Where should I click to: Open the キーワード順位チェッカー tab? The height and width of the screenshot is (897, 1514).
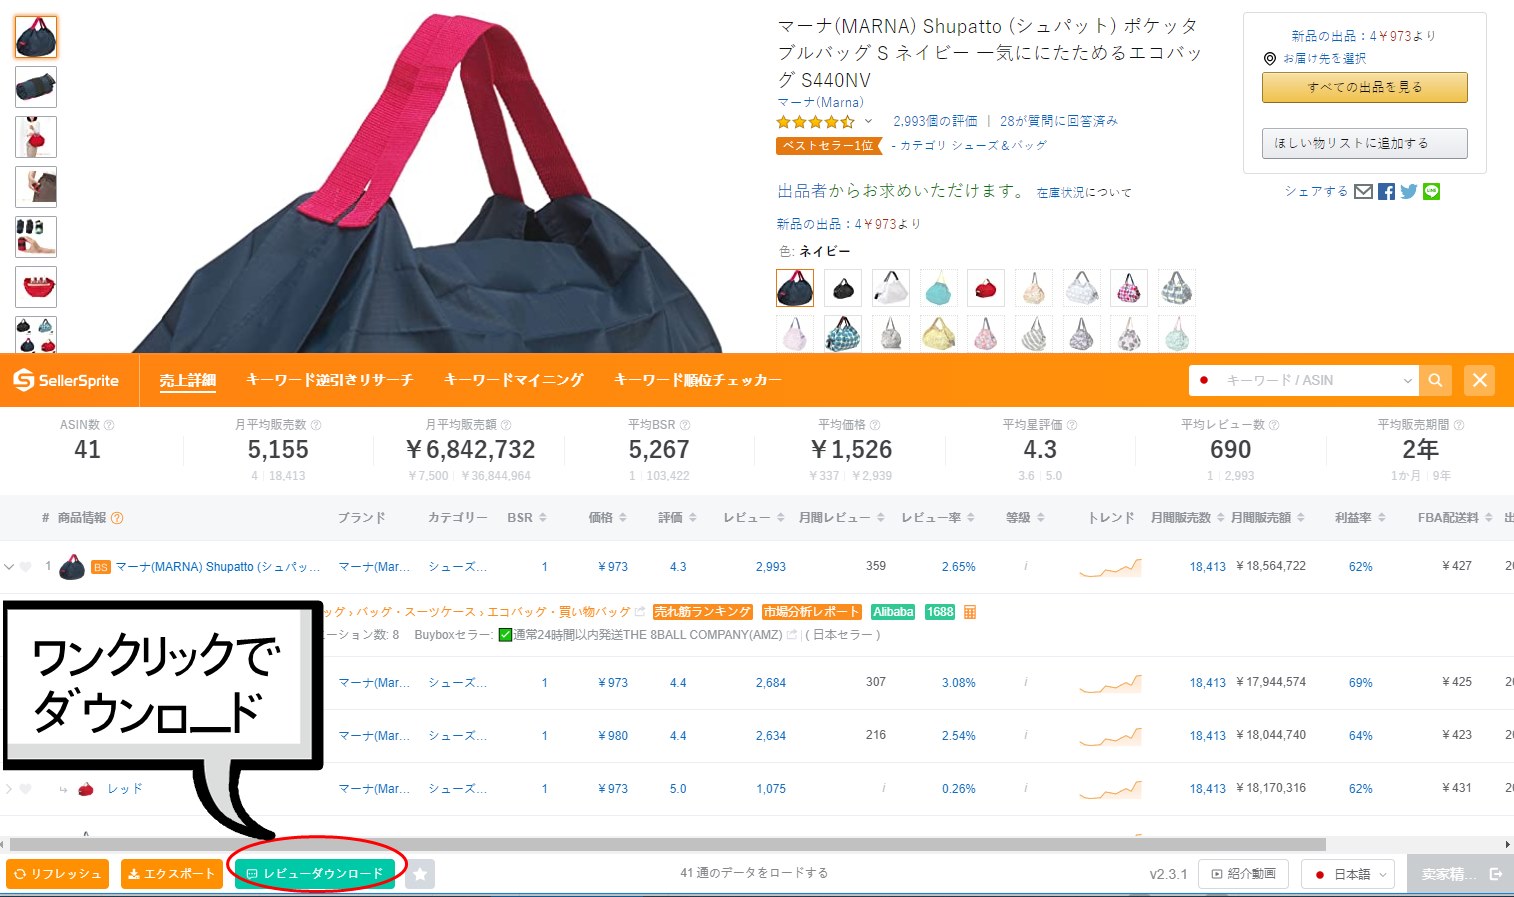697,380
